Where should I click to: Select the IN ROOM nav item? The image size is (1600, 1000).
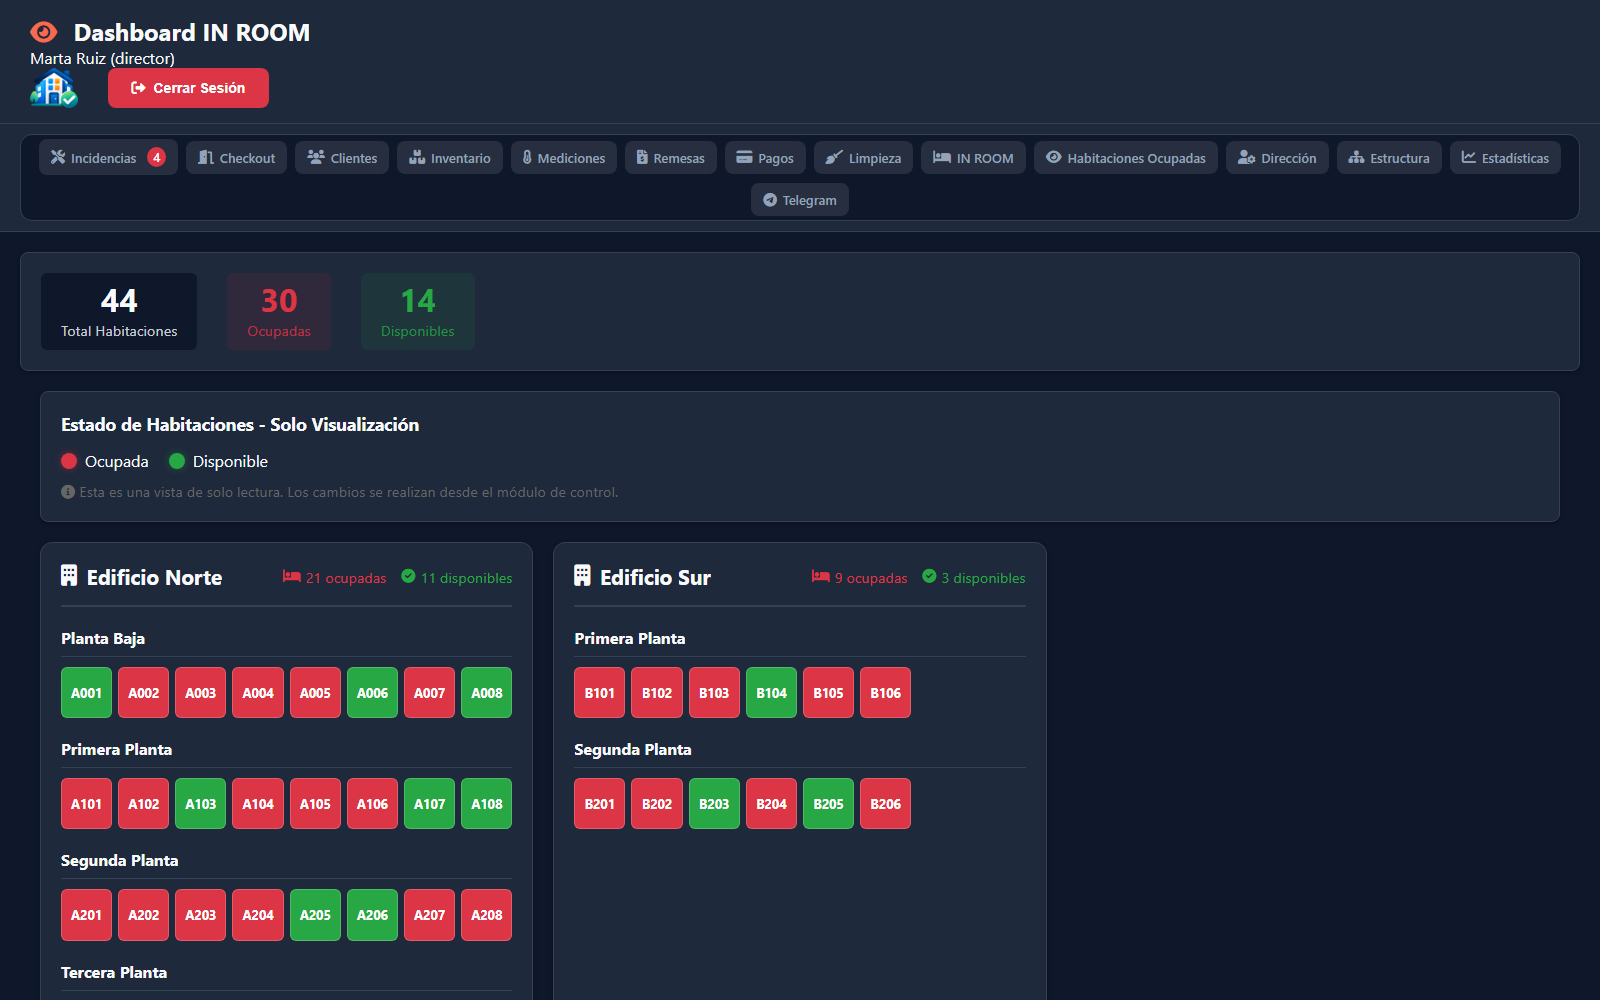tap(973, 158)
